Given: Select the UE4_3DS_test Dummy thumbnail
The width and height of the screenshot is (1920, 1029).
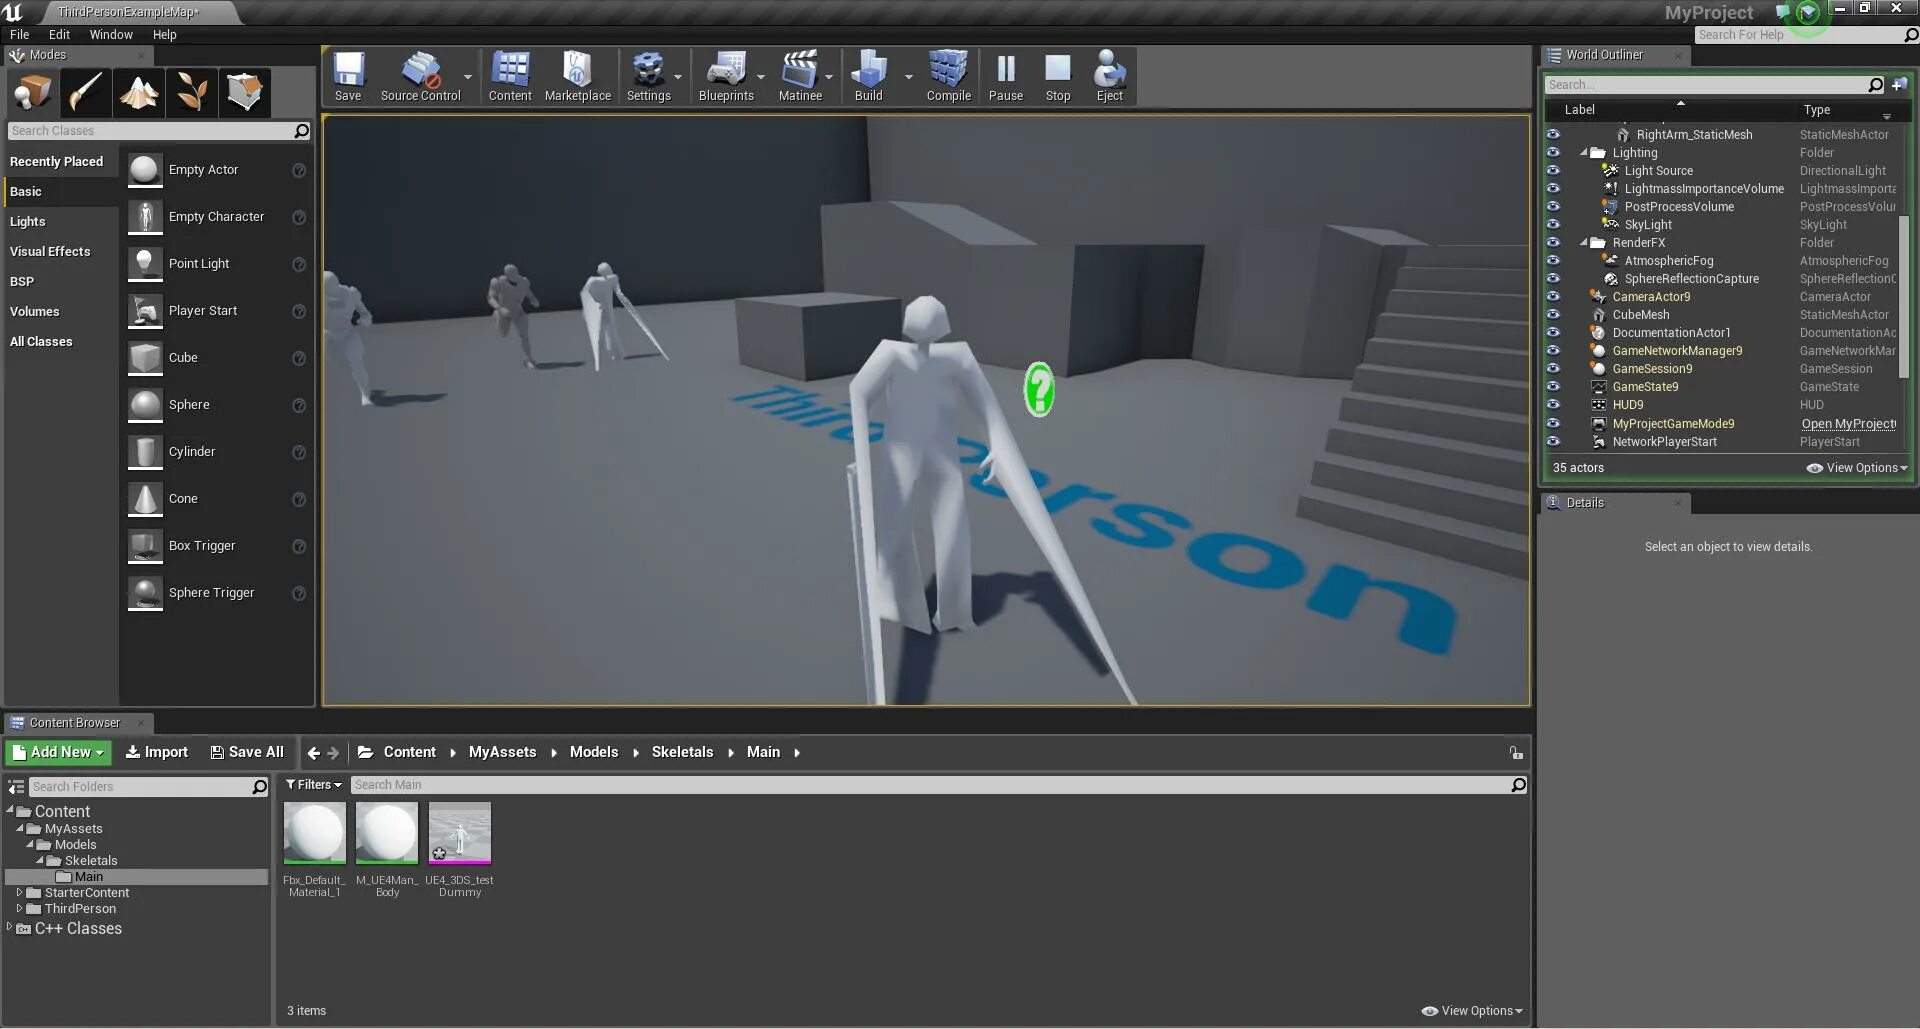Looking at the screenshot, I should click(460, 832).
